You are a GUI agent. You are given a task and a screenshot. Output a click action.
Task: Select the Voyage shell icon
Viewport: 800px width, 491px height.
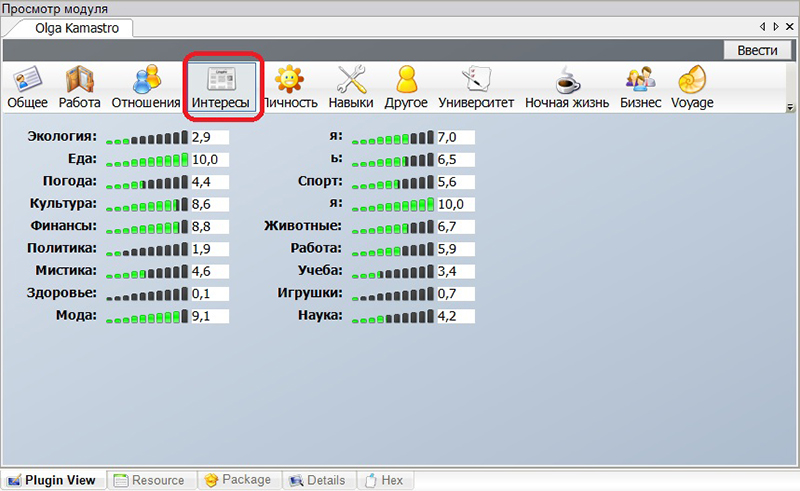click(x=691, y=87)
